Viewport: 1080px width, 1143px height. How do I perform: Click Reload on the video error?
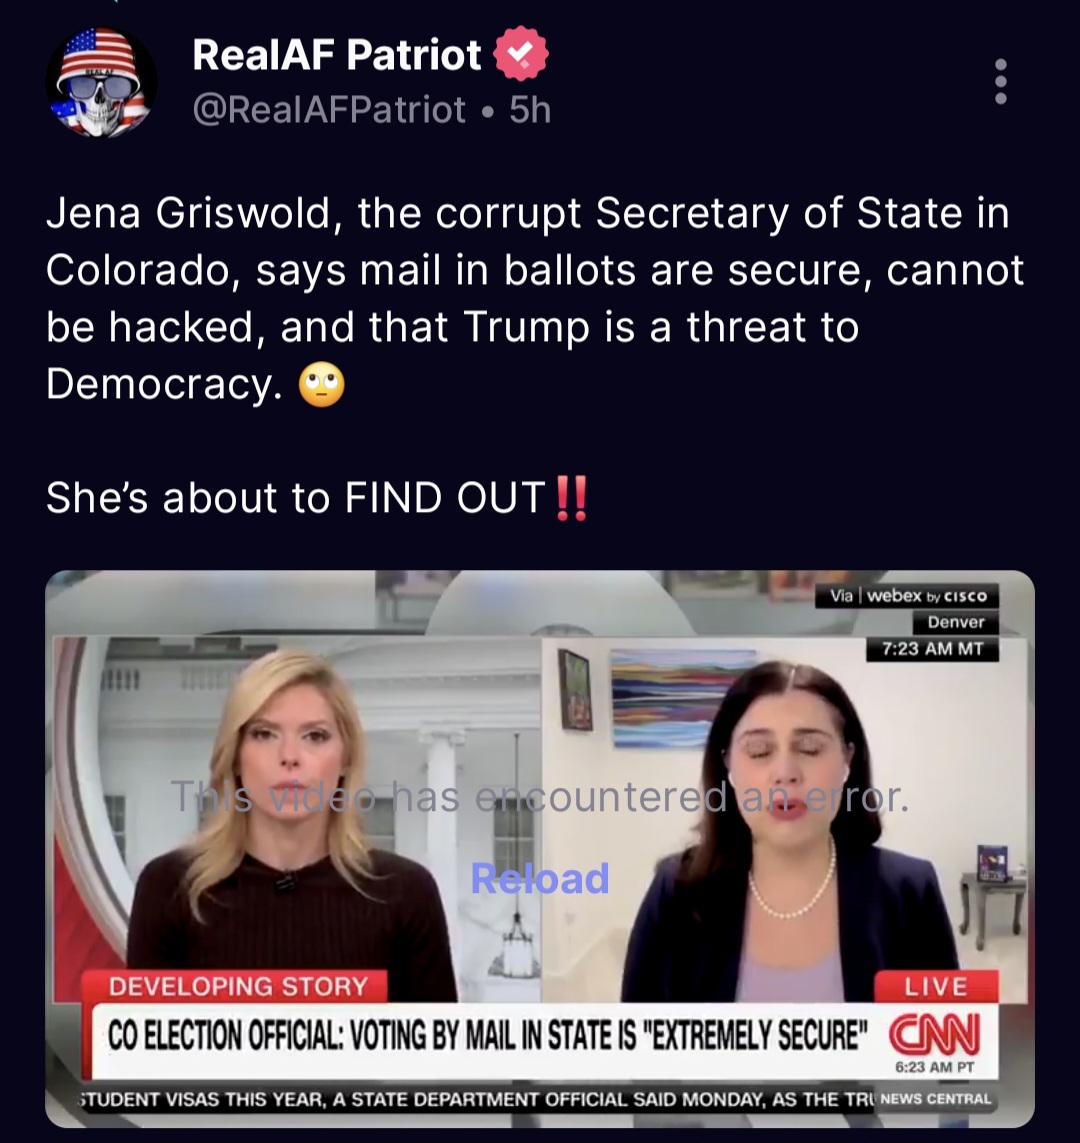tap(539, 878)
